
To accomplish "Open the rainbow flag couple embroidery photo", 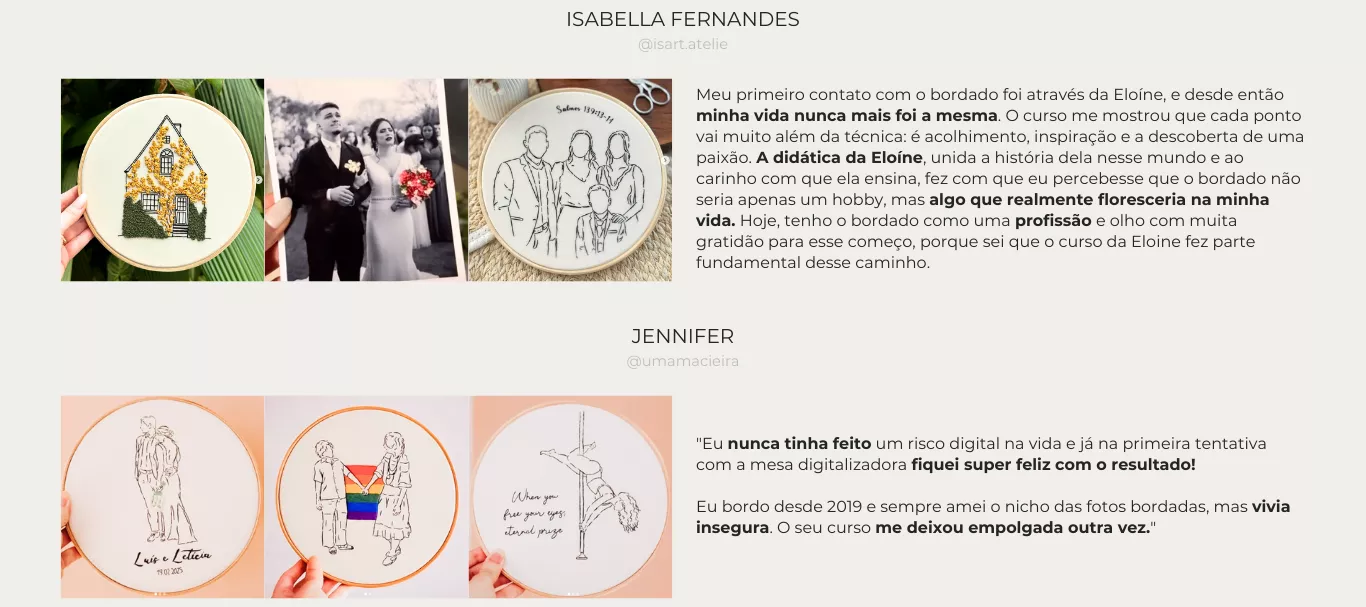I will [367, 497].
